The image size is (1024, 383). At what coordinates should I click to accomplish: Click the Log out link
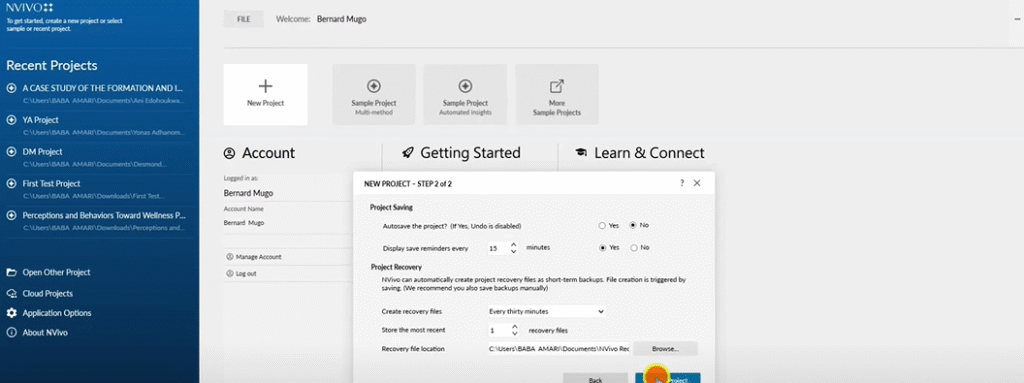click(x=246, y=273)
